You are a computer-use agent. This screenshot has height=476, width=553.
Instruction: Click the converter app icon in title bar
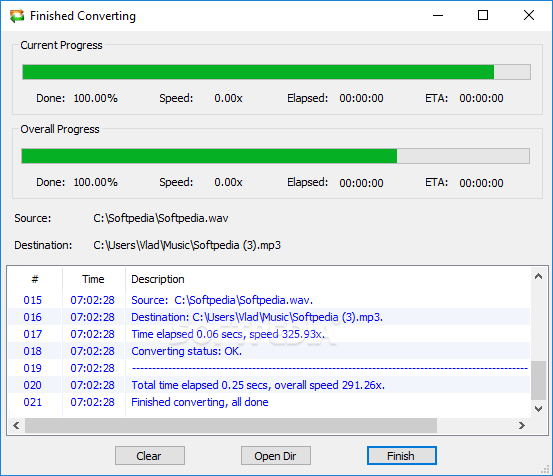click(17, 16)
